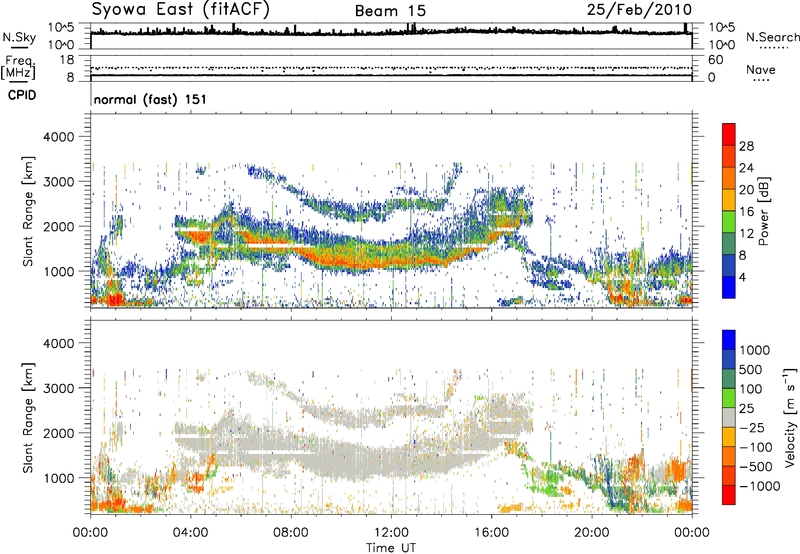Click the '4000' tick on the velocity panel axis
The height and width of the screenshot is (554, 800).
[x=58, y=343]
